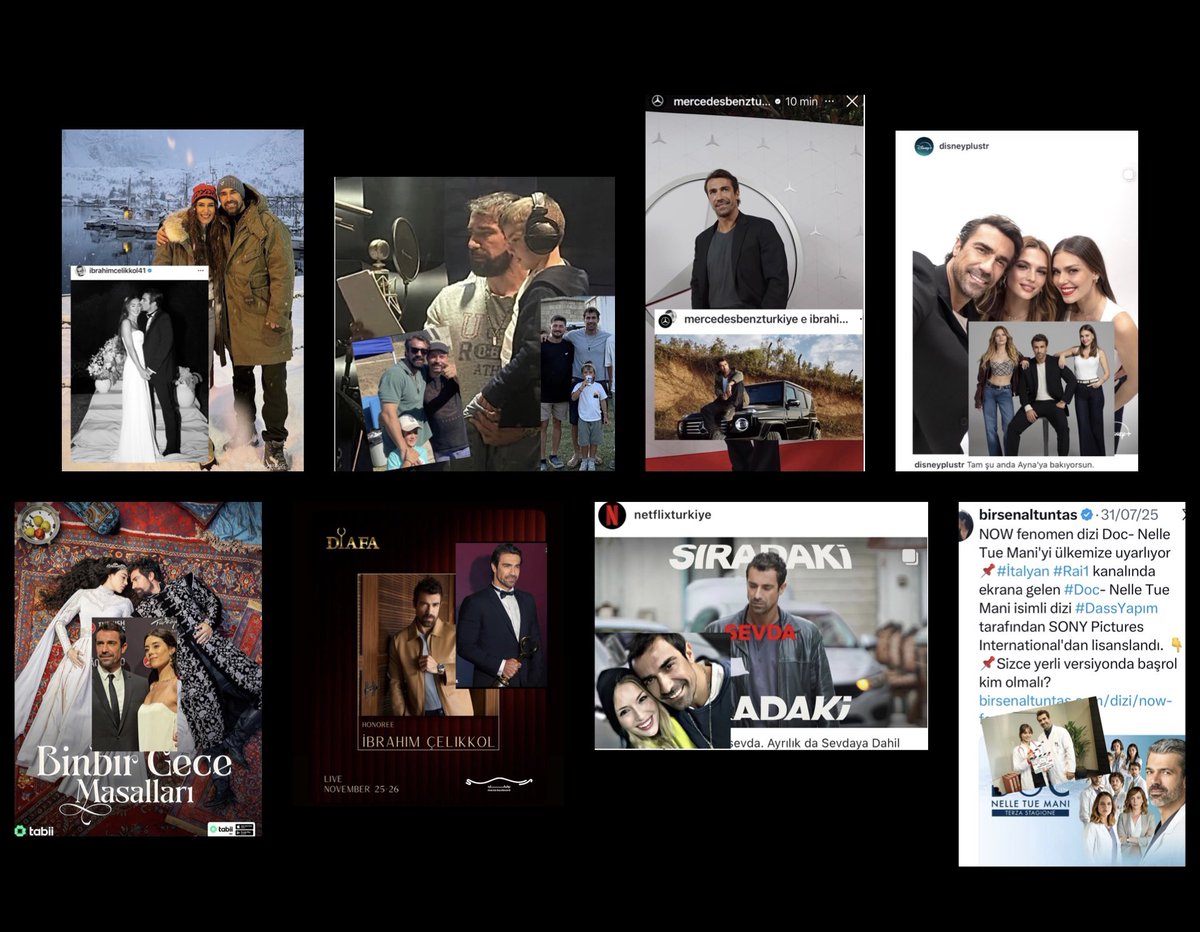This screenshot has width=1200, height=932.
Task: Open the disneyplustr username at post top
Action: [x=964, y=146]
